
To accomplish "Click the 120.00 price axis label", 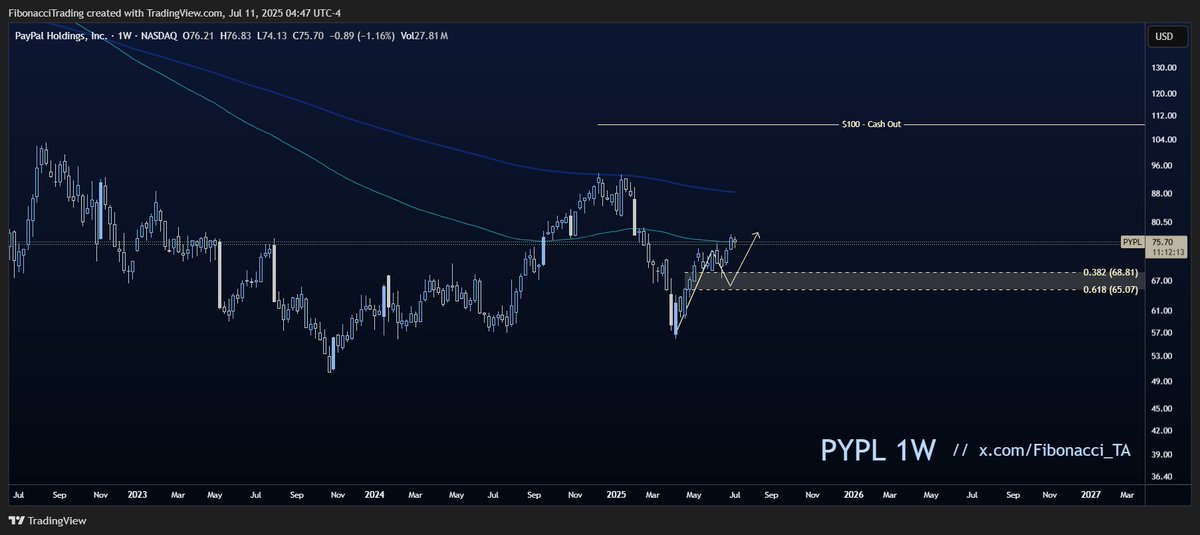I will [1163, 93].
